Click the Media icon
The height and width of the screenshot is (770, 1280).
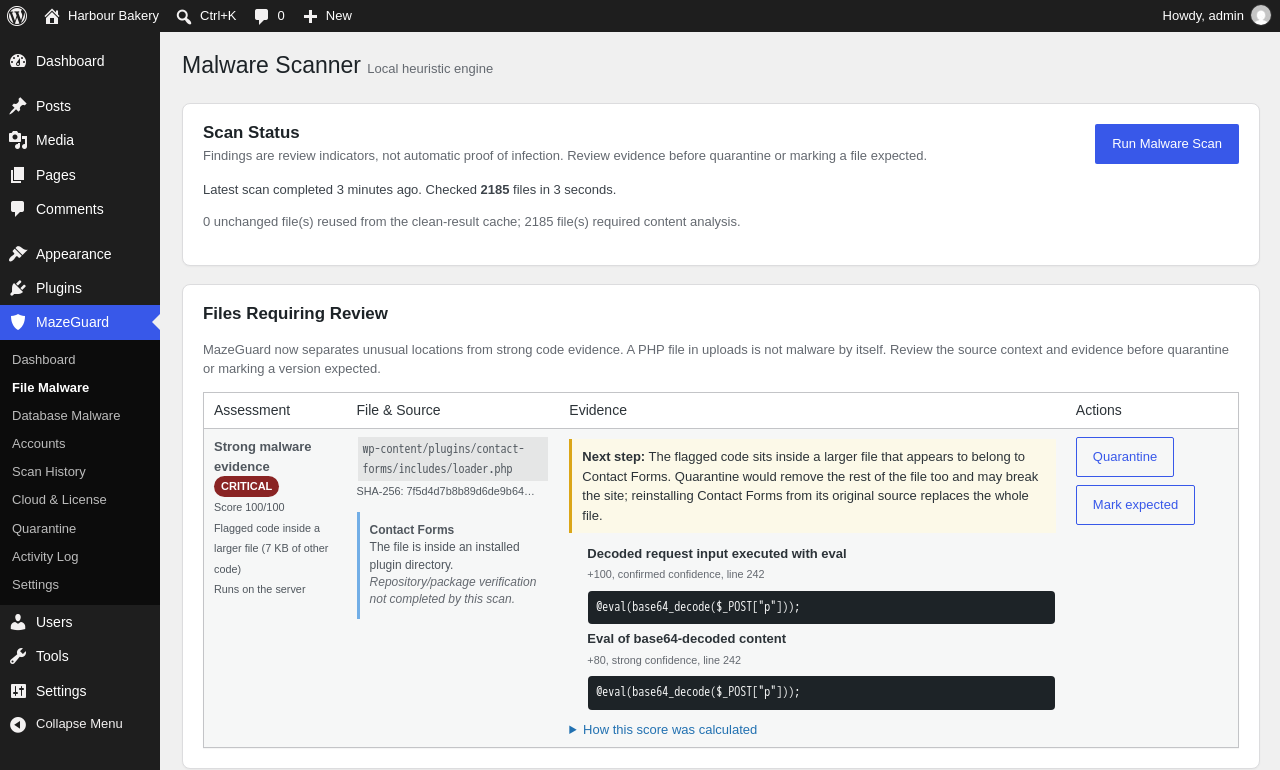(18, 140)
